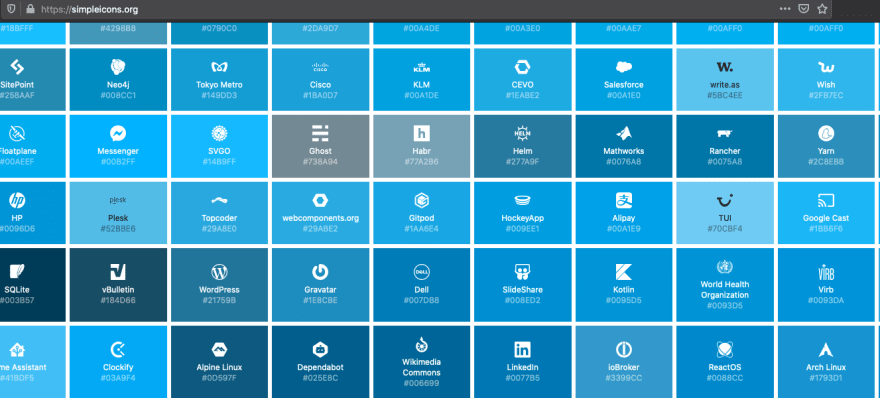880x398 pixels.
Task: Copy Ghost hex color #738A94
Action: 320,162
